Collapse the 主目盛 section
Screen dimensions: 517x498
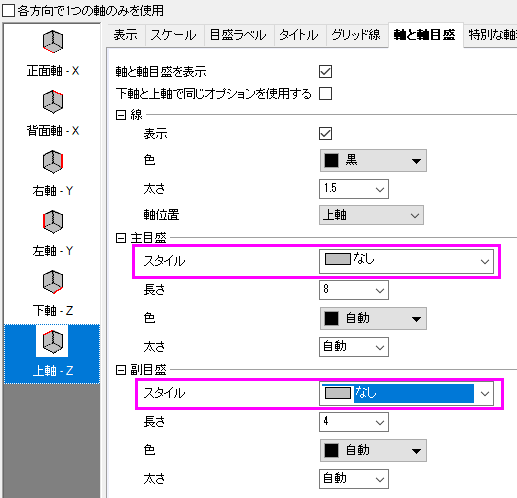tap(120, 238)
